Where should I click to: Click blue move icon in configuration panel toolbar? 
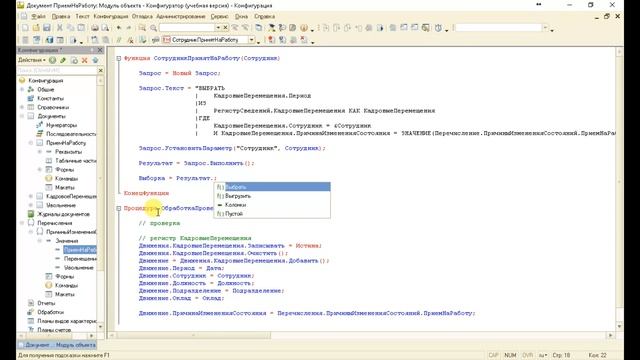click(95, 60)
